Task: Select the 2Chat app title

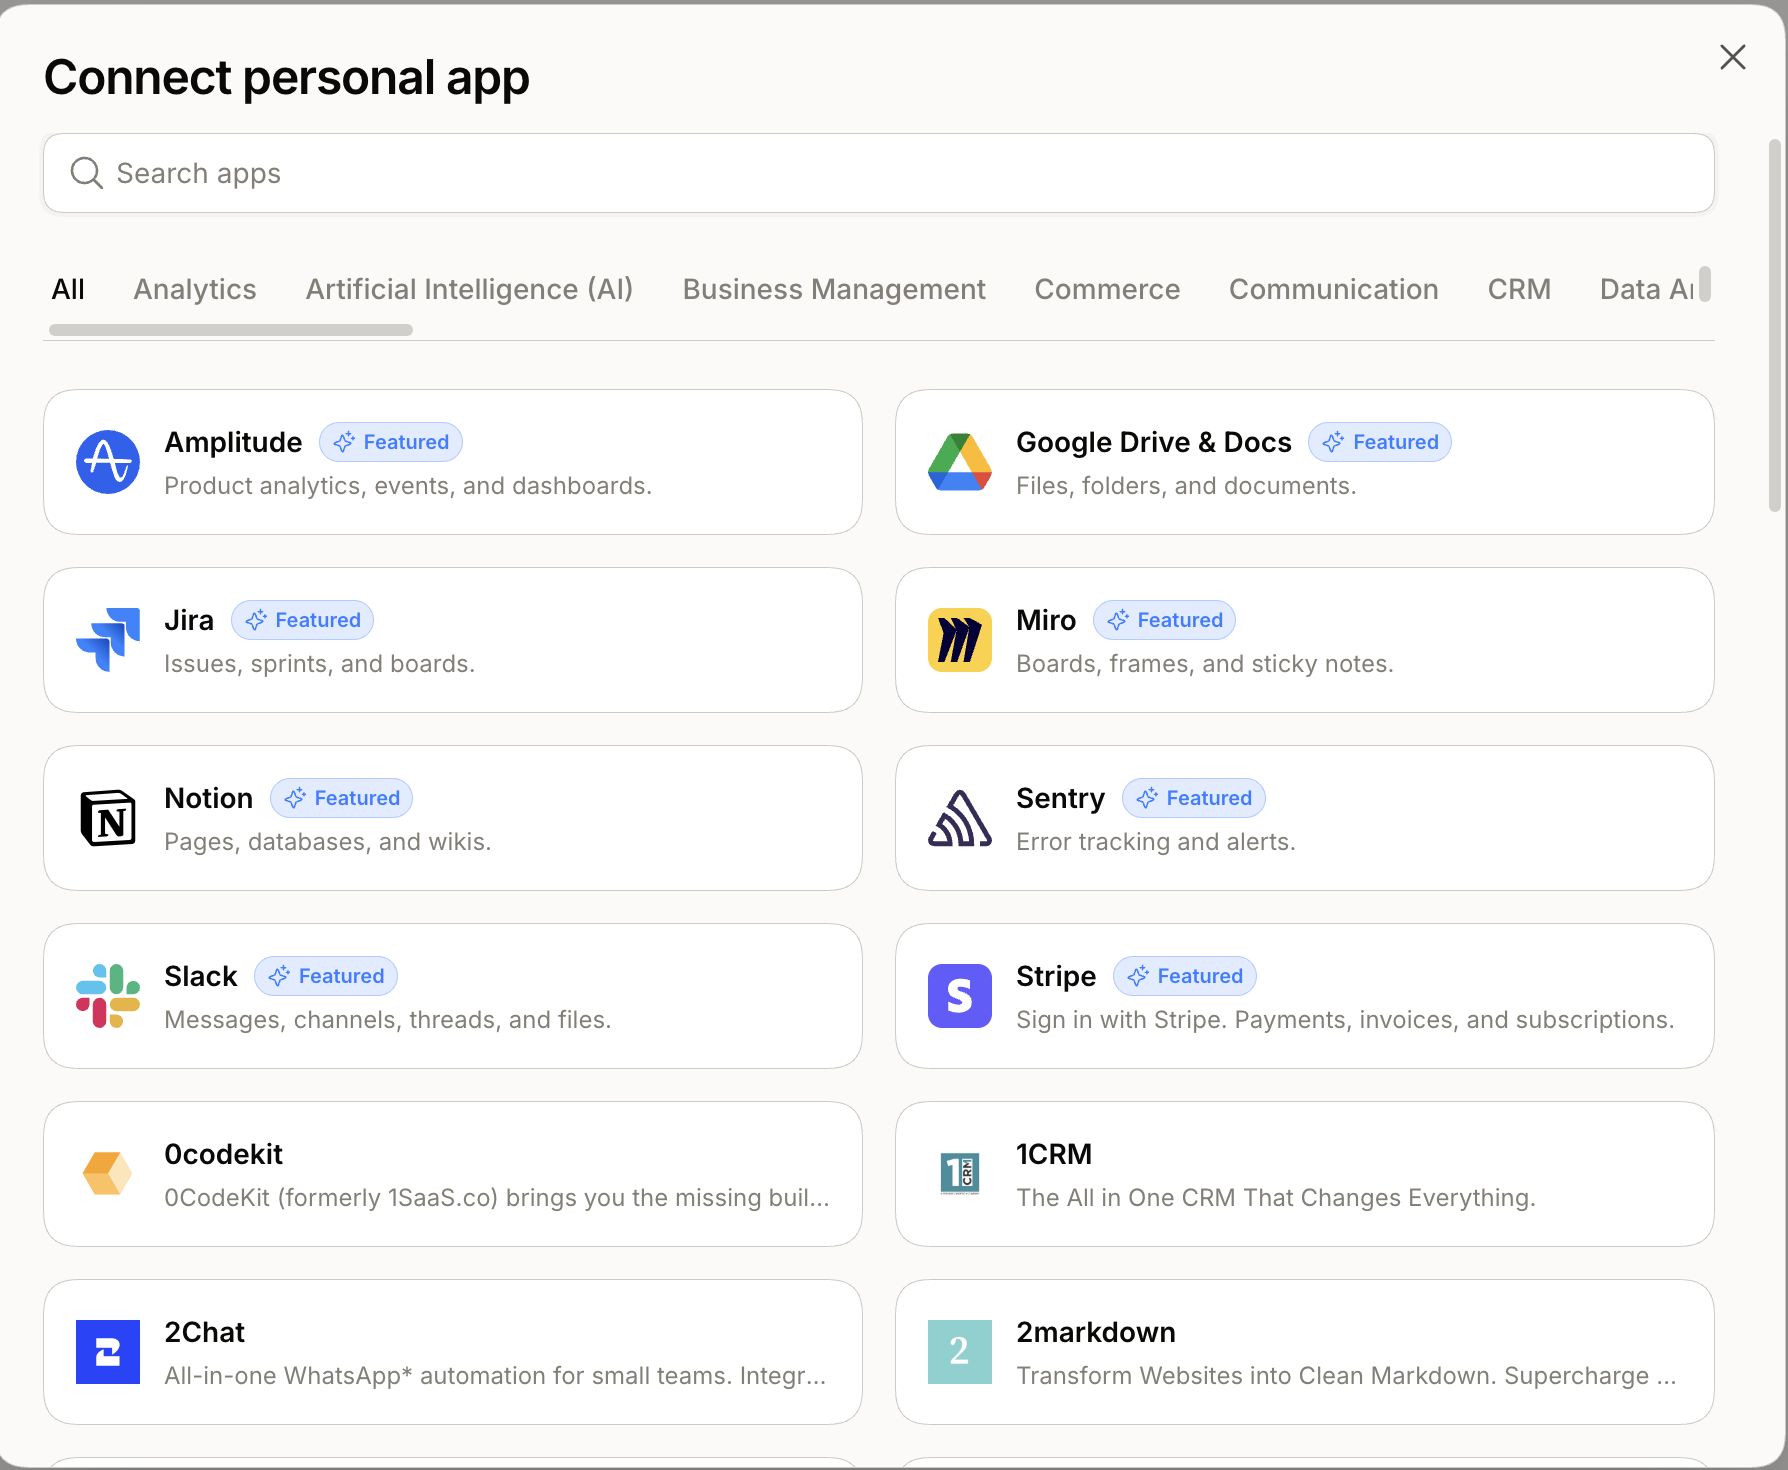Action: point(205,1332)
